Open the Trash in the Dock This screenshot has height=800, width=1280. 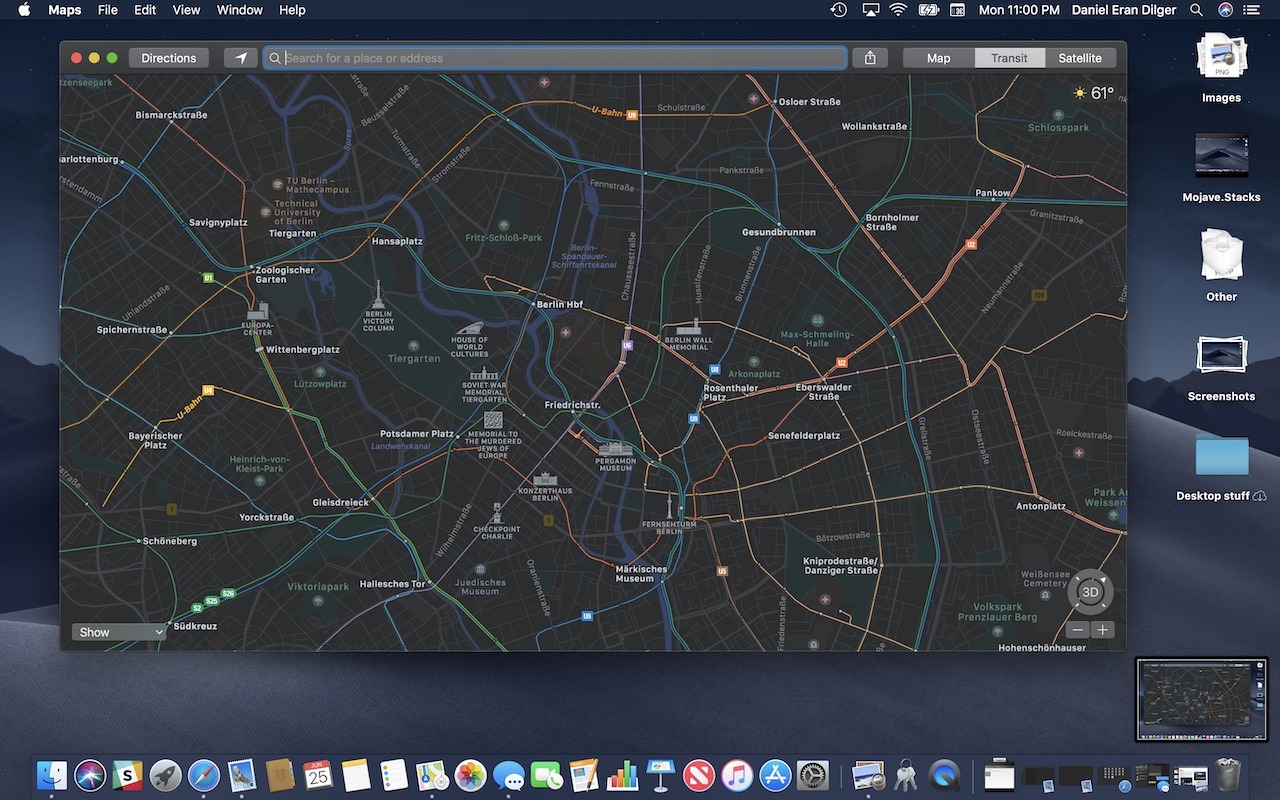point(1228,775)
